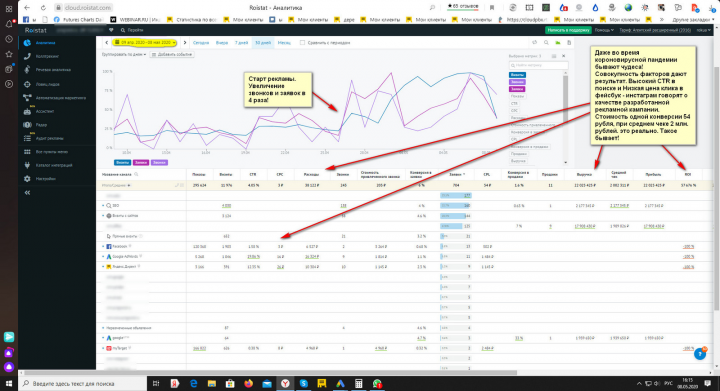Open the highlighted date range dropdown

tap(145, 43)
